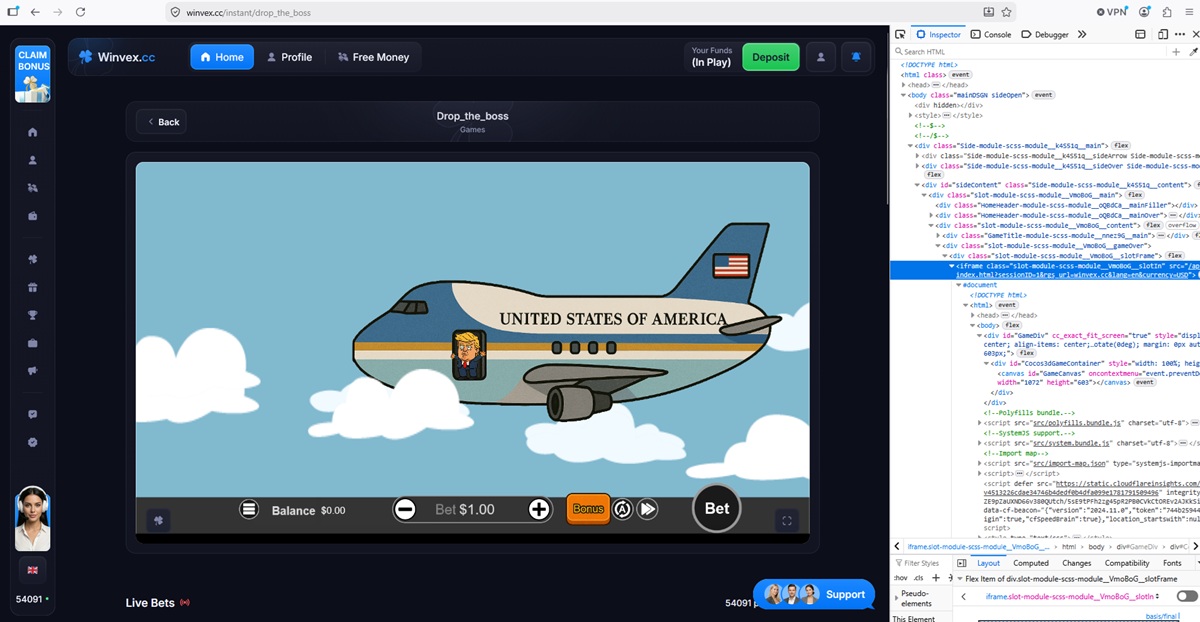
Task: Switch to the Debugger tab
Action: 1045,34
